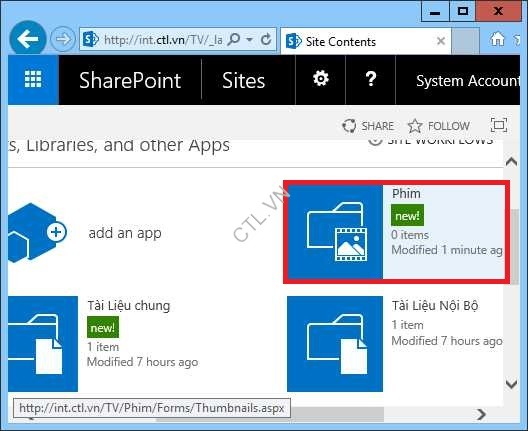Viewport: 528px width, 431px height.
Task: Refresh the page with reload icon
Action: click(x=266, y=40)
